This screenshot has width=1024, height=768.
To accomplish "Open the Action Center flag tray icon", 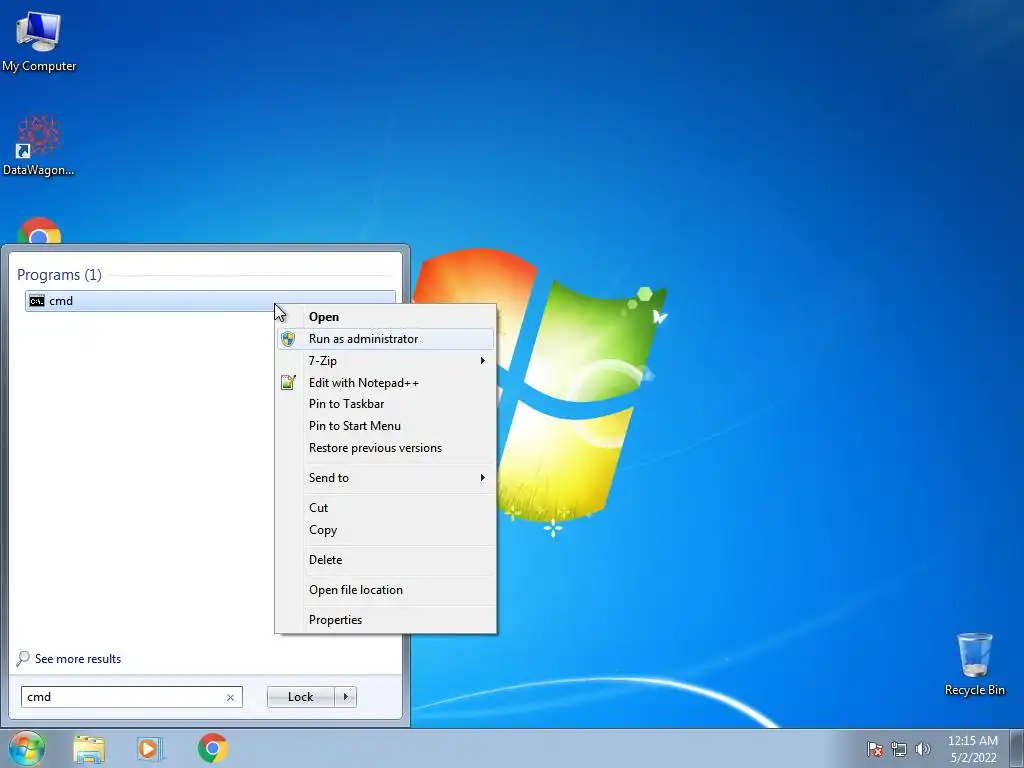I will (x=875, y=749).
